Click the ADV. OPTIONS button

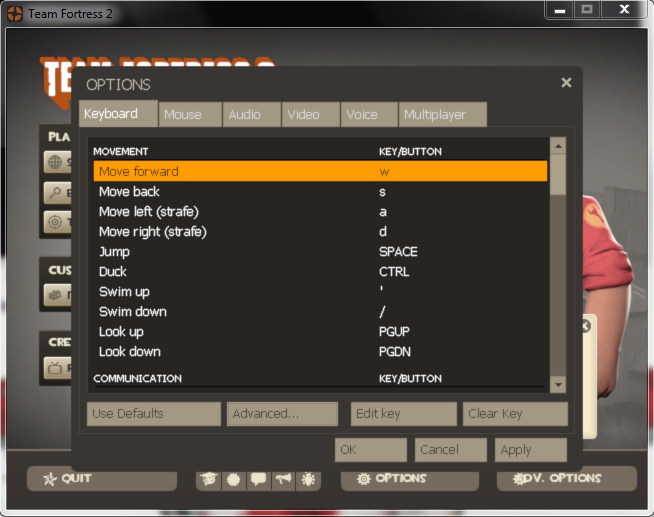tap(566, 479)
